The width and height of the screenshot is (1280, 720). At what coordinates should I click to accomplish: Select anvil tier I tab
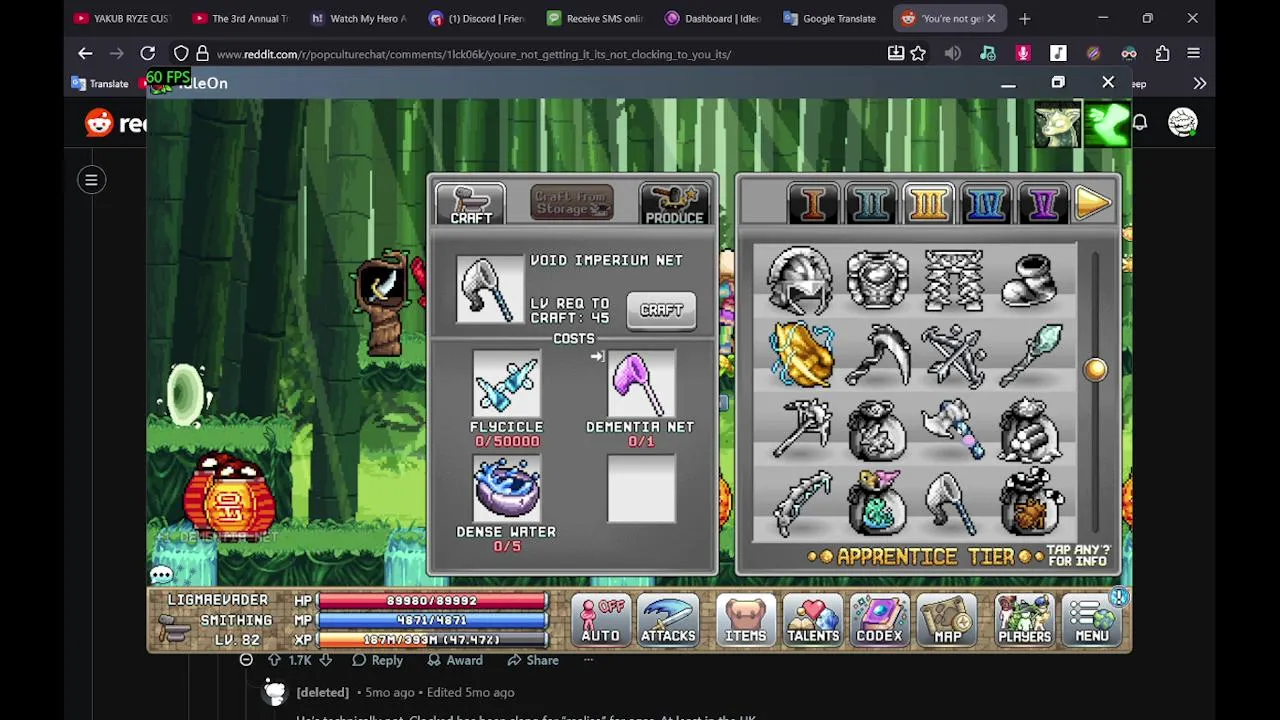tap(813, 204)
